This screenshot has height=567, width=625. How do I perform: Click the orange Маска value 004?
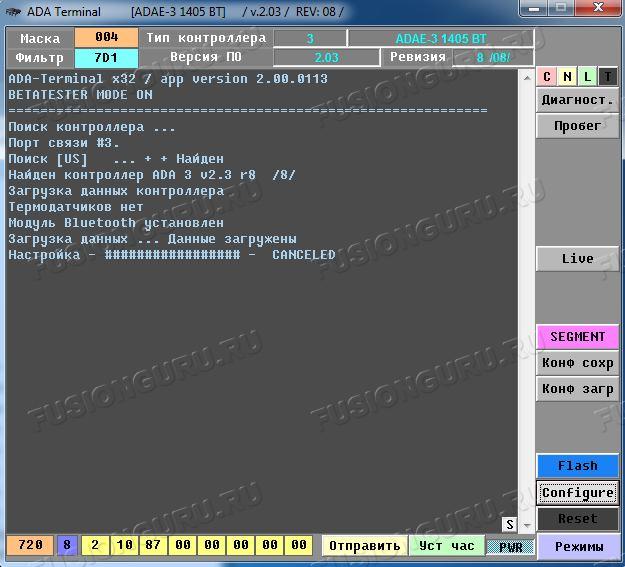point(106,37)
